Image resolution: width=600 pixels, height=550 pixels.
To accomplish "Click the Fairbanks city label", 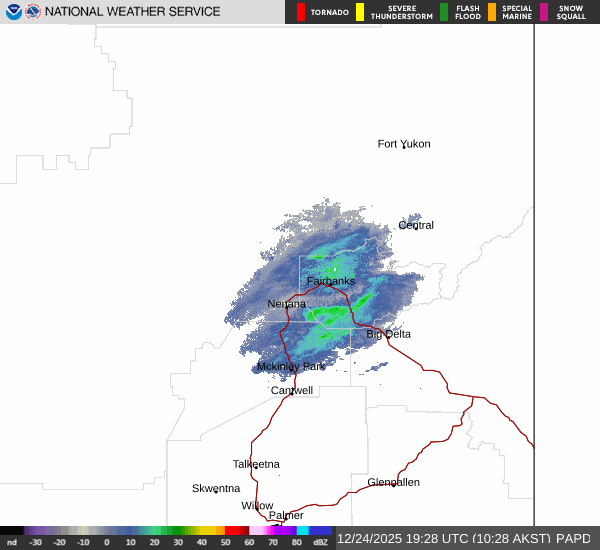I will 330,281.
